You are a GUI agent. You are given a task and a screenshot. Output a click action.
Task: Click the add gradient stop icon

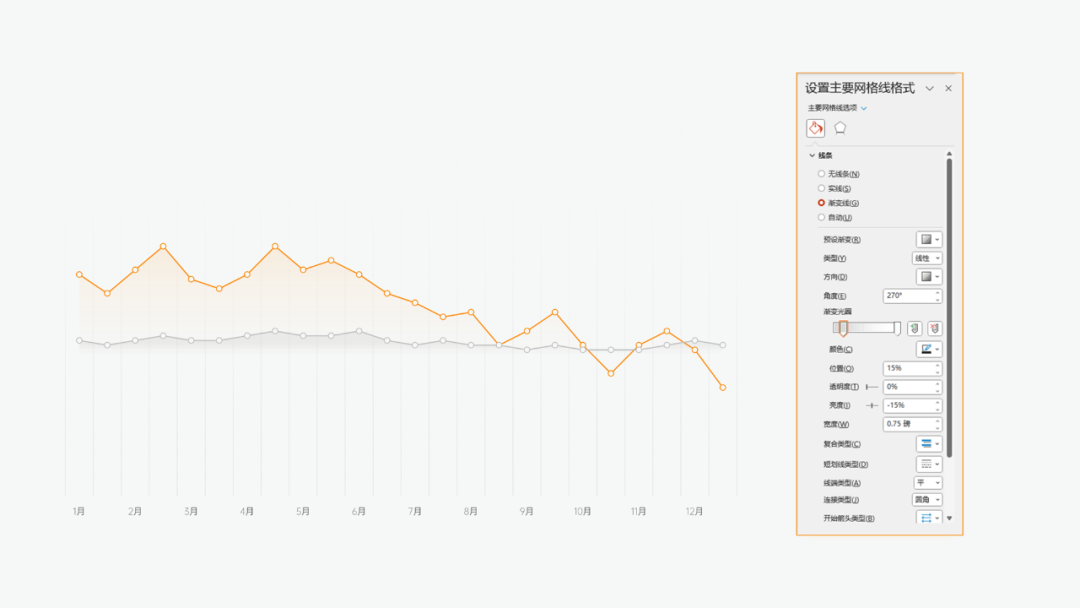pyautogui.click(x=914, y=328)
